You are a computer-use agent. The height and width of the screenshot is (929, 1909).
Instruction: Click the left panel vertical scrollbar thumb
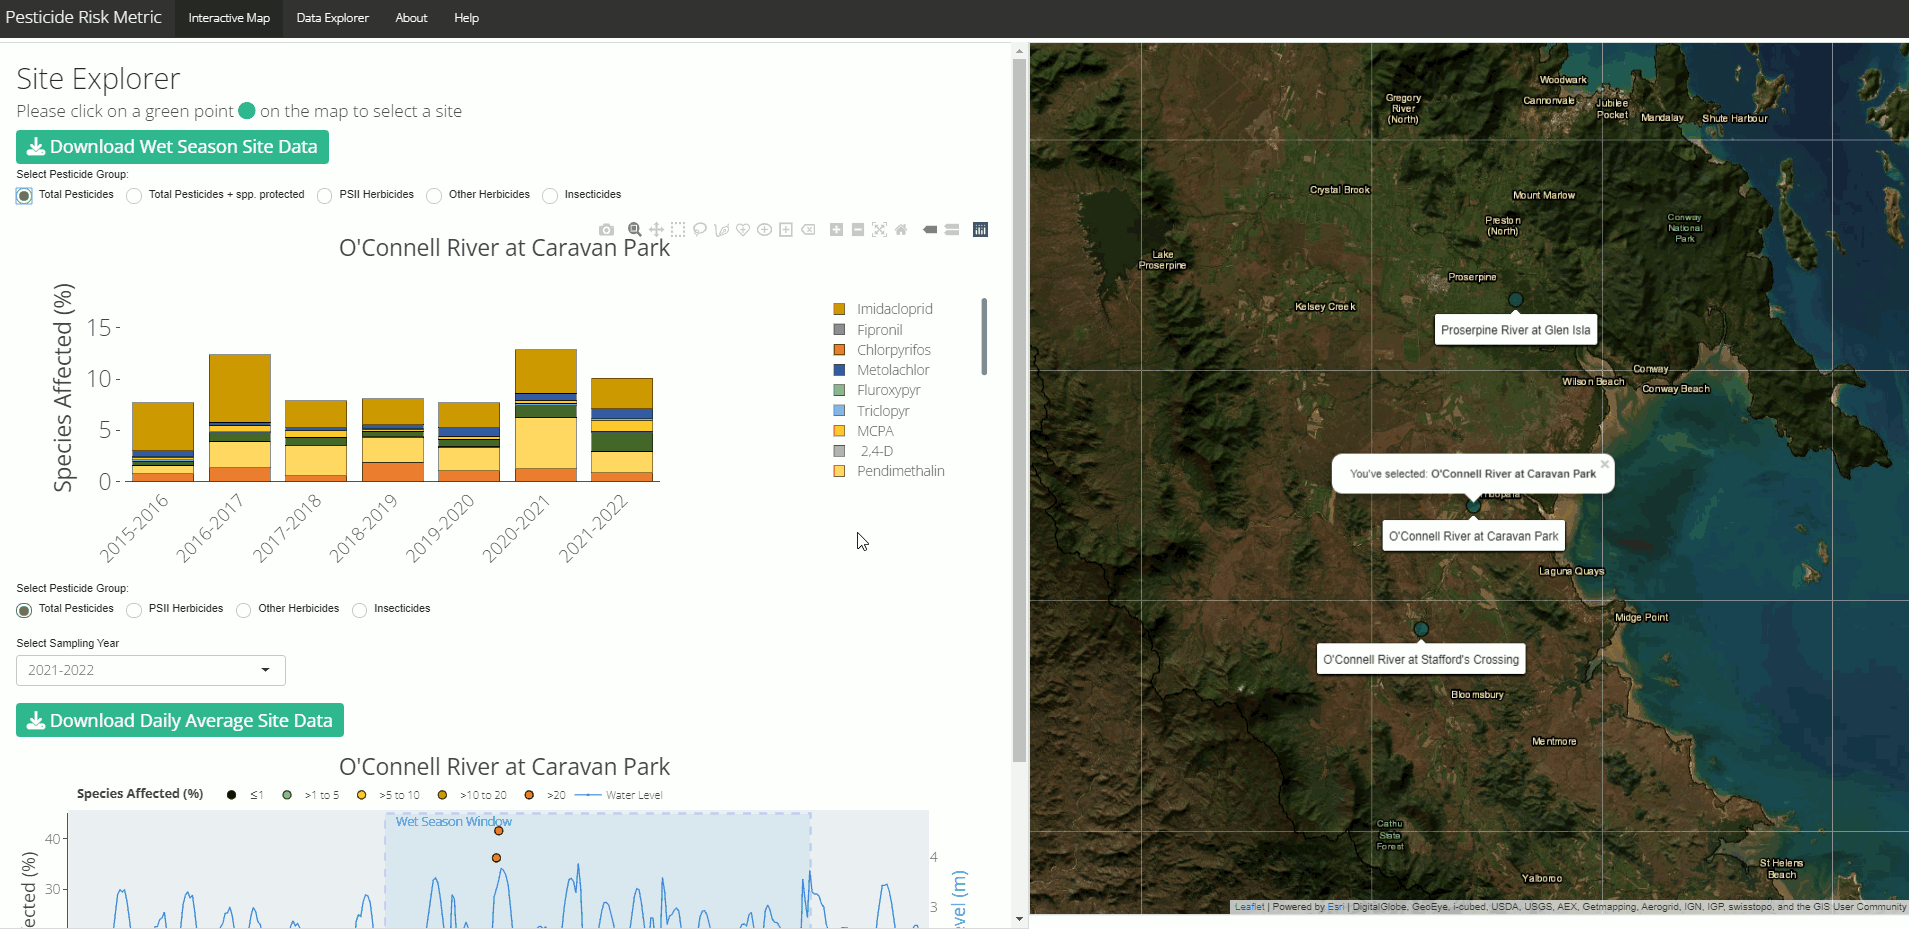pos(1019,410)
